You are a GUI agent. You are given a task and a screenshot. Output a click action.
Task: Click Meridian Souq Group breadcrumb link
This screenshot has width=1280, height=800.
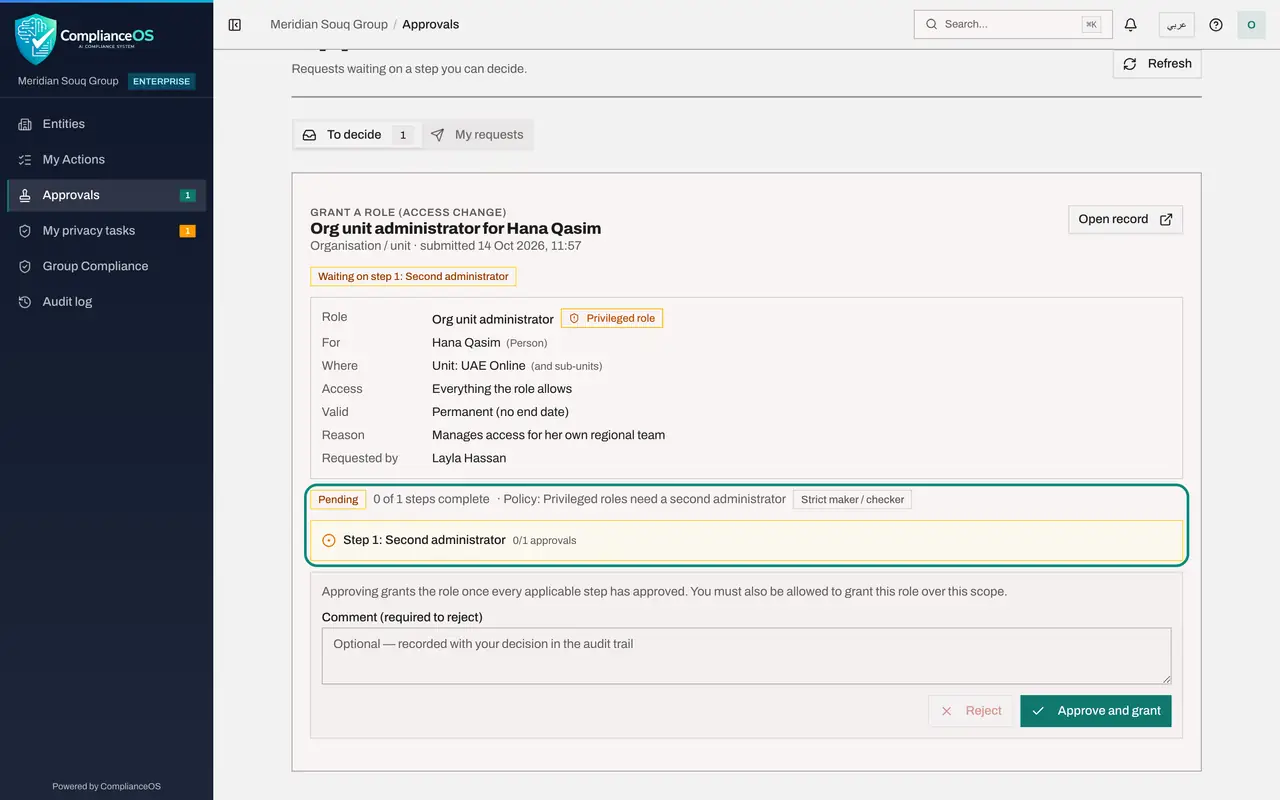pos(329,24)
